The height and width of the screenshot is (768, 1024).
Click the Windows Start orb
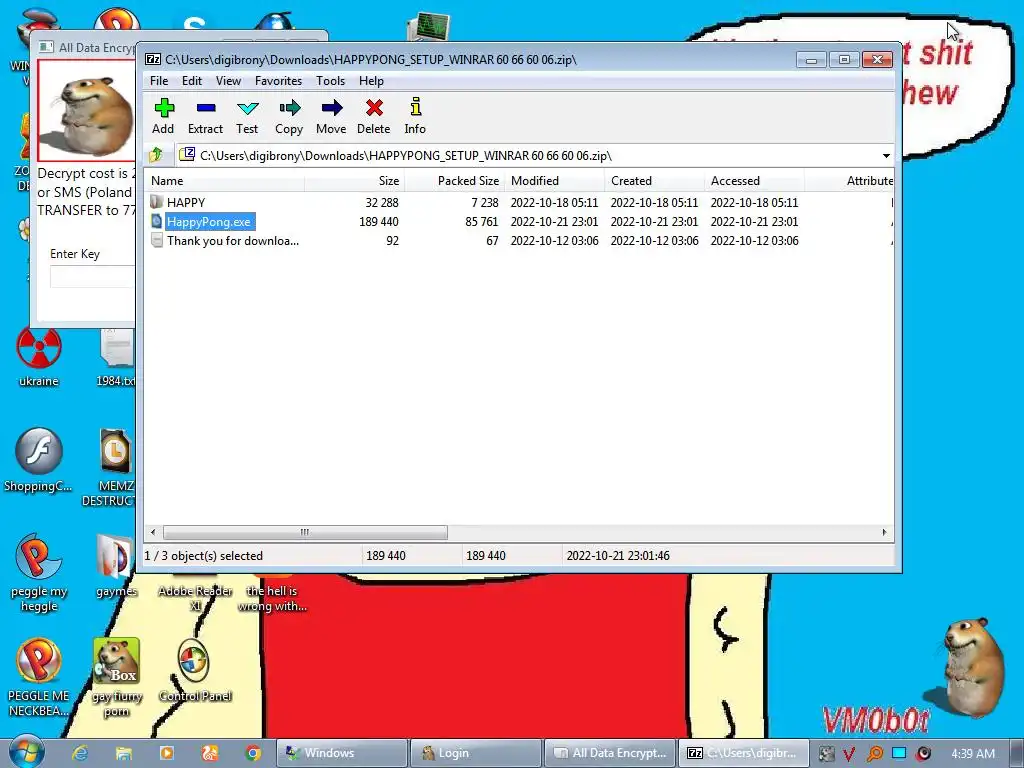pos(25,752)
